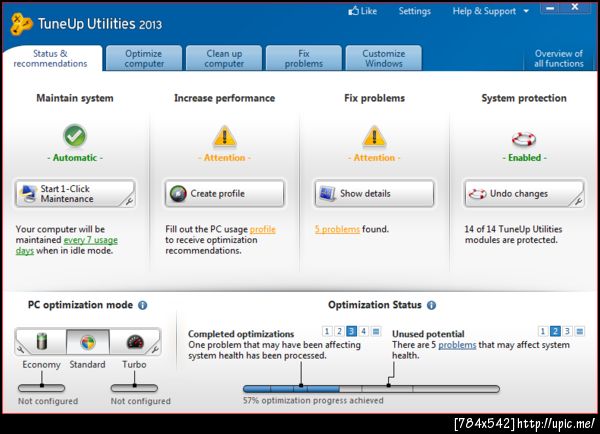Switch to the Customize Windows tab
The image size is (600, 434).
click(x=384, y=58)
